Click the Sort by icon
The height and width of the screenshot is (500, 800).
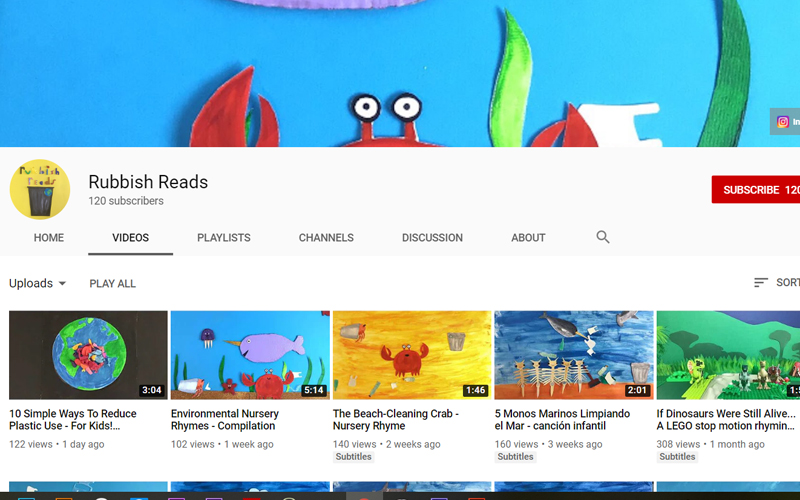click(x=761, y=283)
